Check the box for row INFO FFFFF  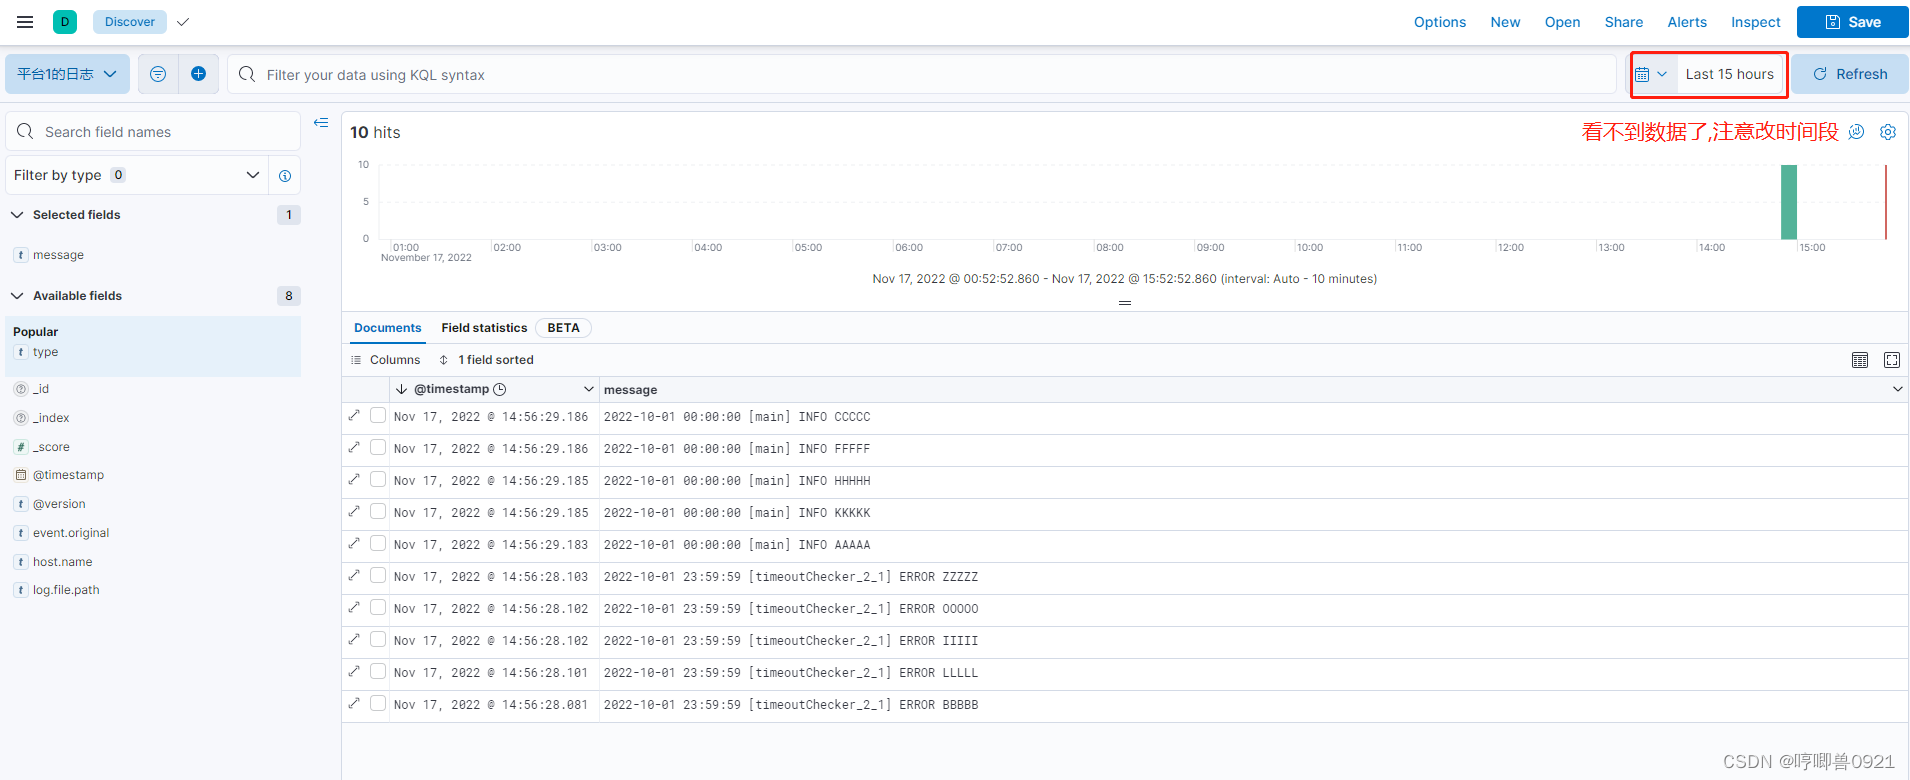(x=378, y=447)
